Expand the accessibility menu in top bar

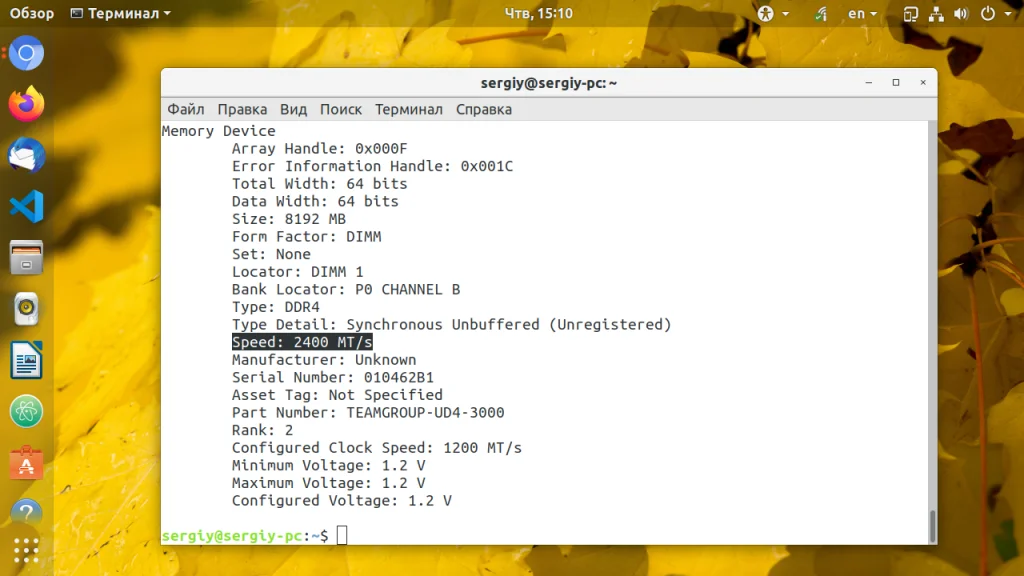(x=773, y=13)
